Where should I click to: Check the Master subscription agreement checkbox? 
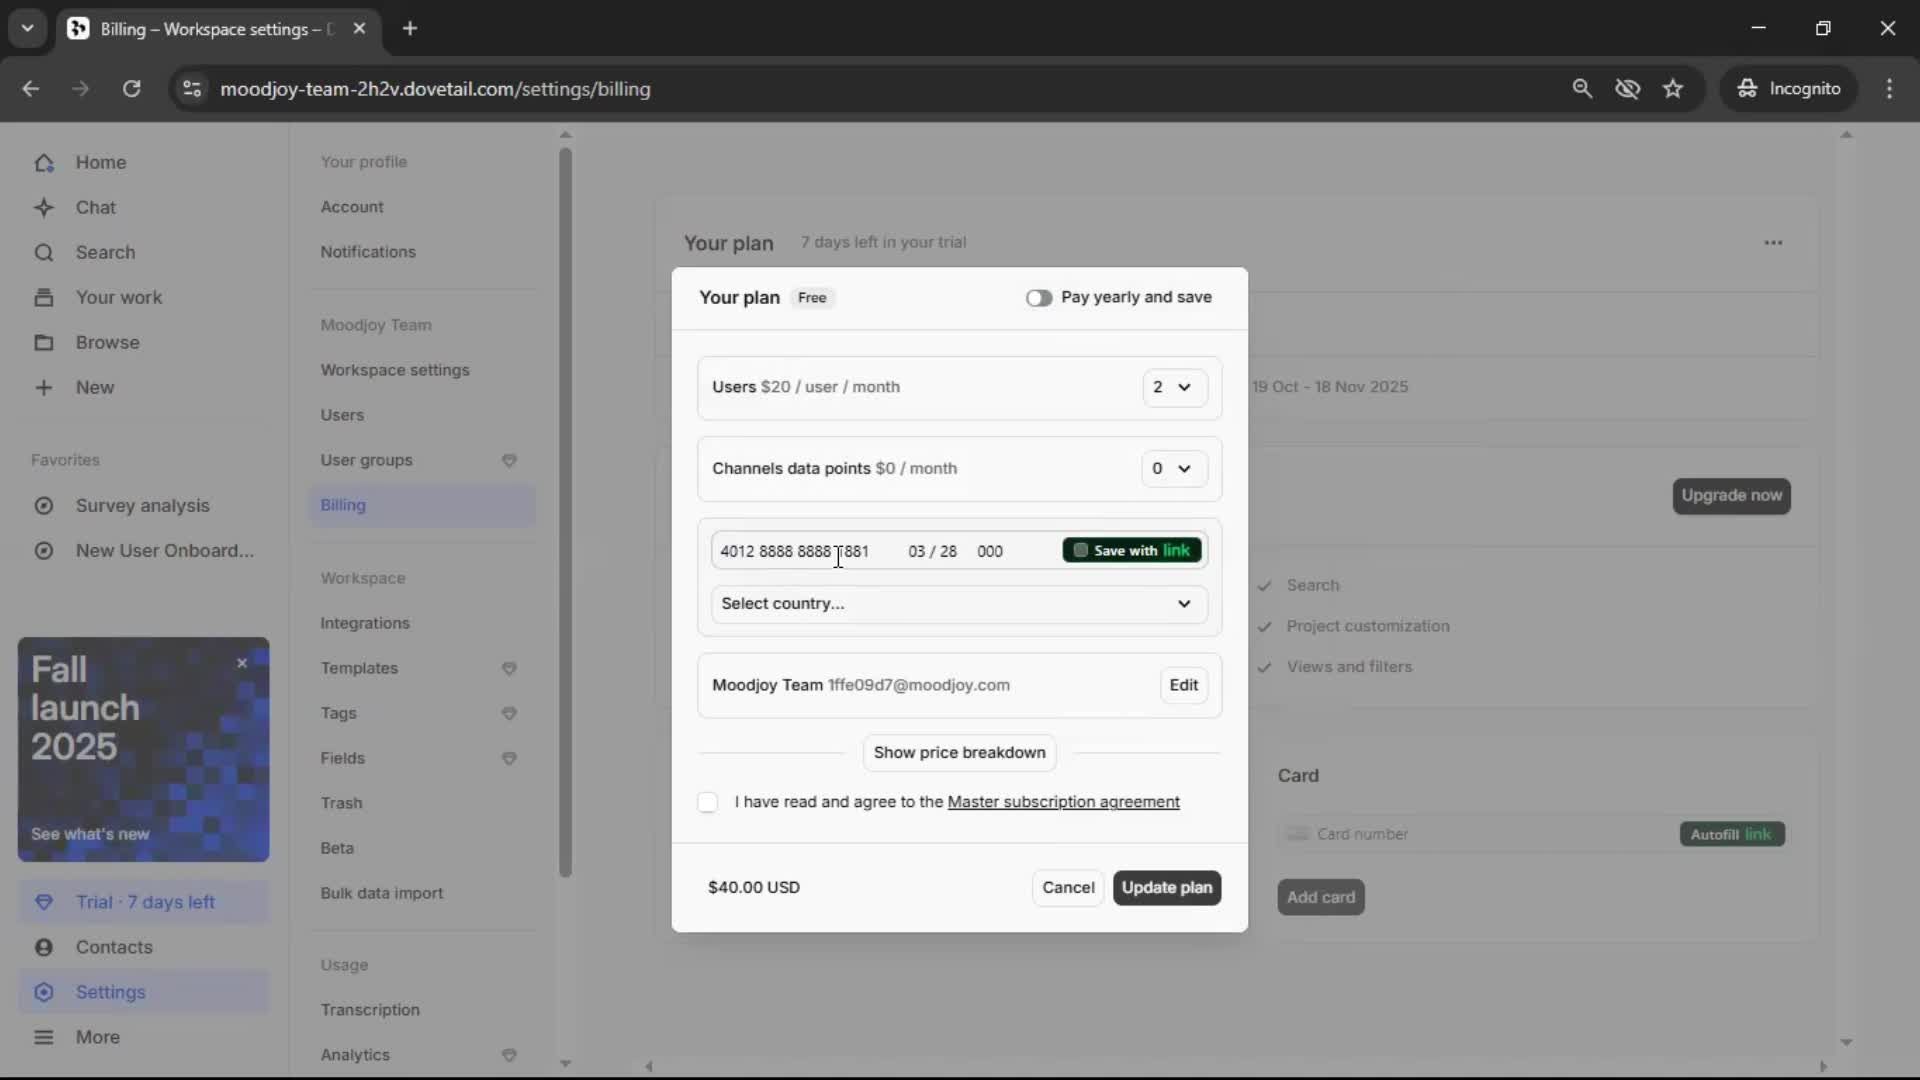point(708,803)
